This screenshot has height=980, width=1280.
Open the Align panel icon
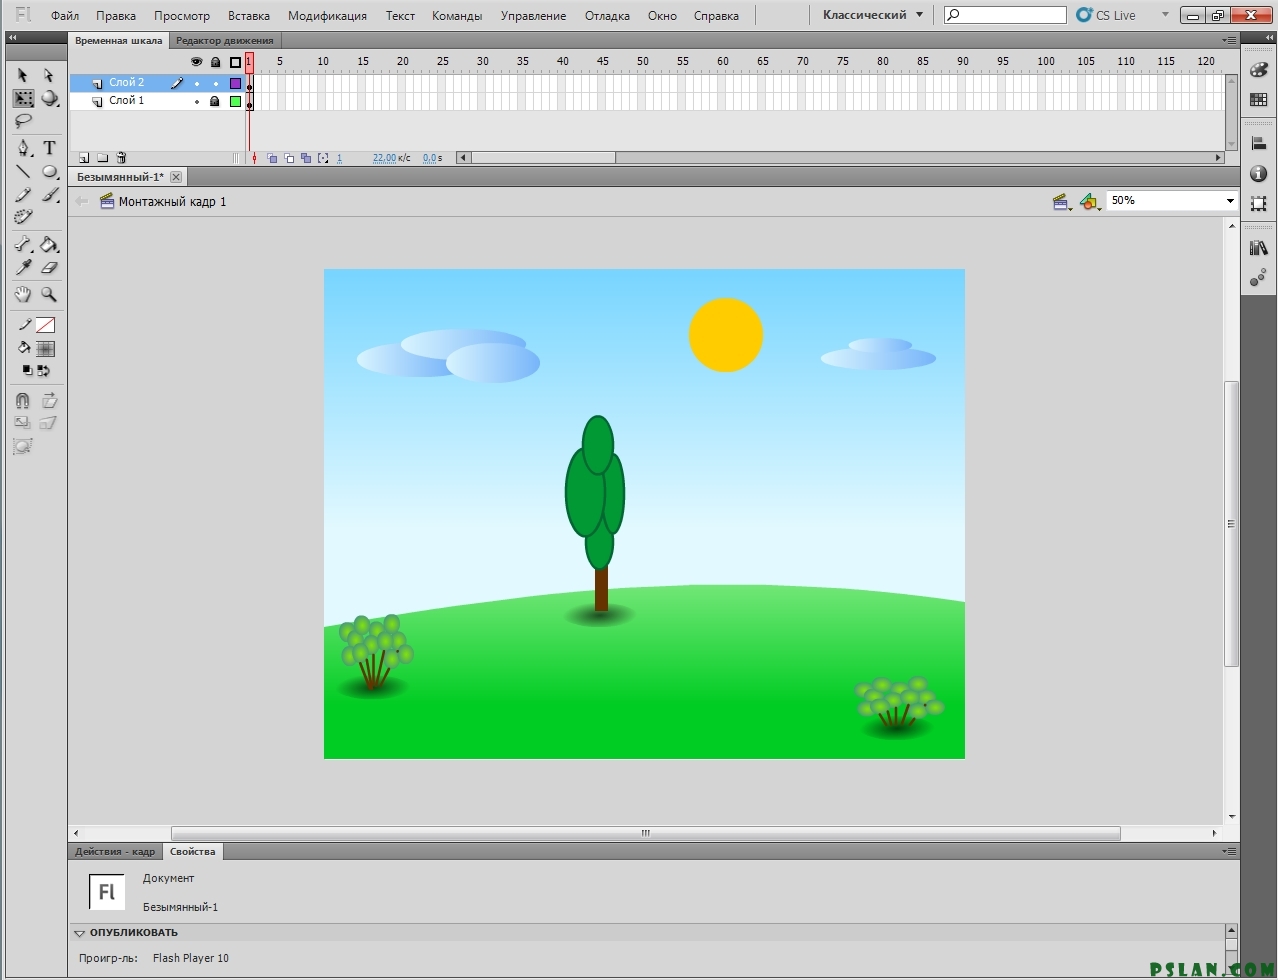pyautogui.click(x=1259, y=144)
